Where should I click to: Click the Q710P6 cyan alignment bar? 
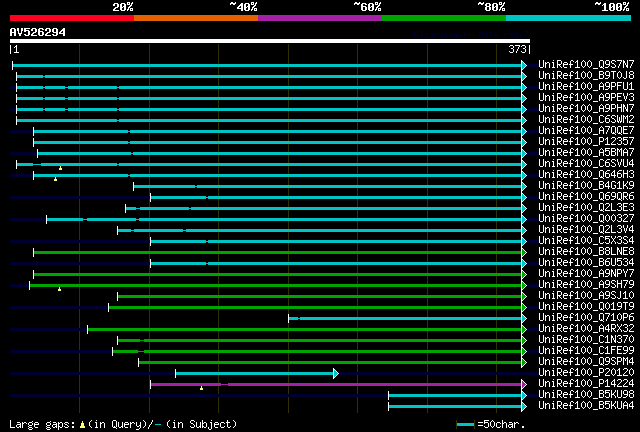(405, 318)
